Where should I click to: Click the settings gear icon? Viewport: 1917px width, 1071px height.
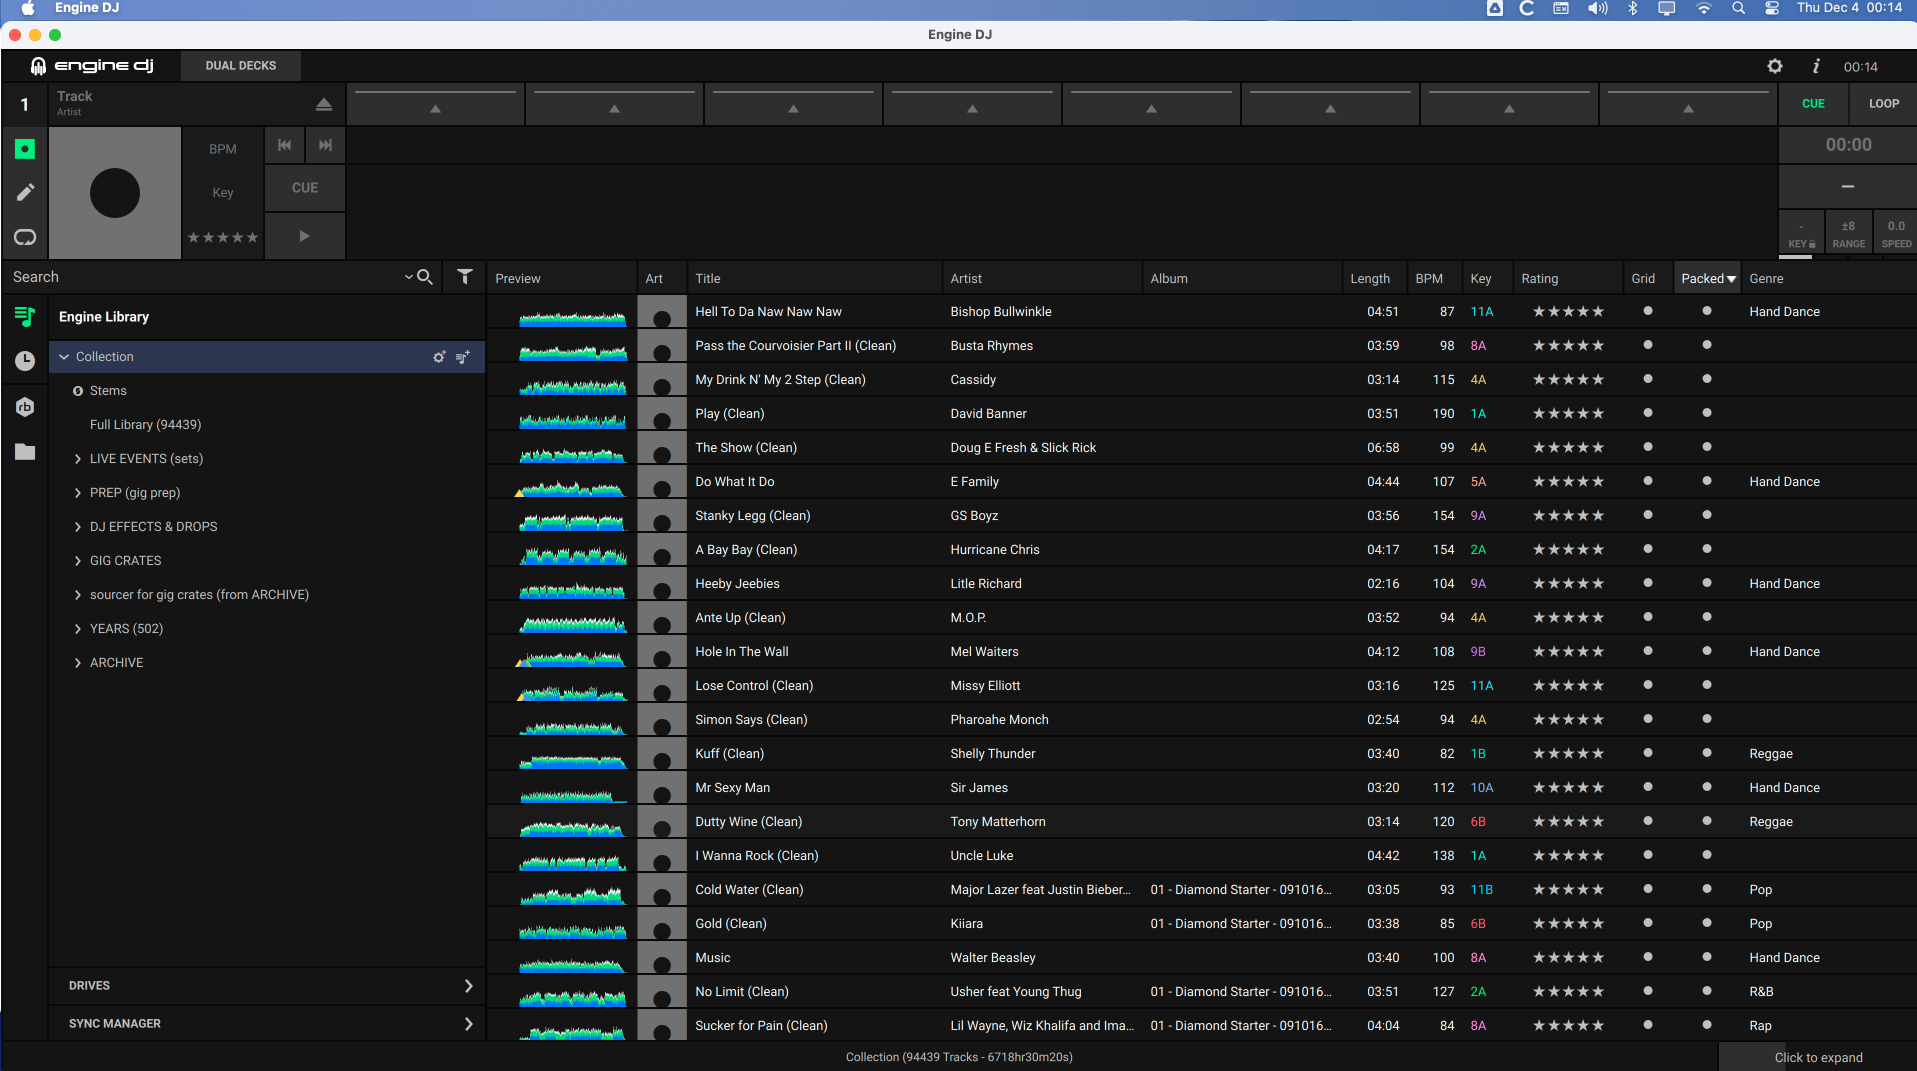point(1775,66)
